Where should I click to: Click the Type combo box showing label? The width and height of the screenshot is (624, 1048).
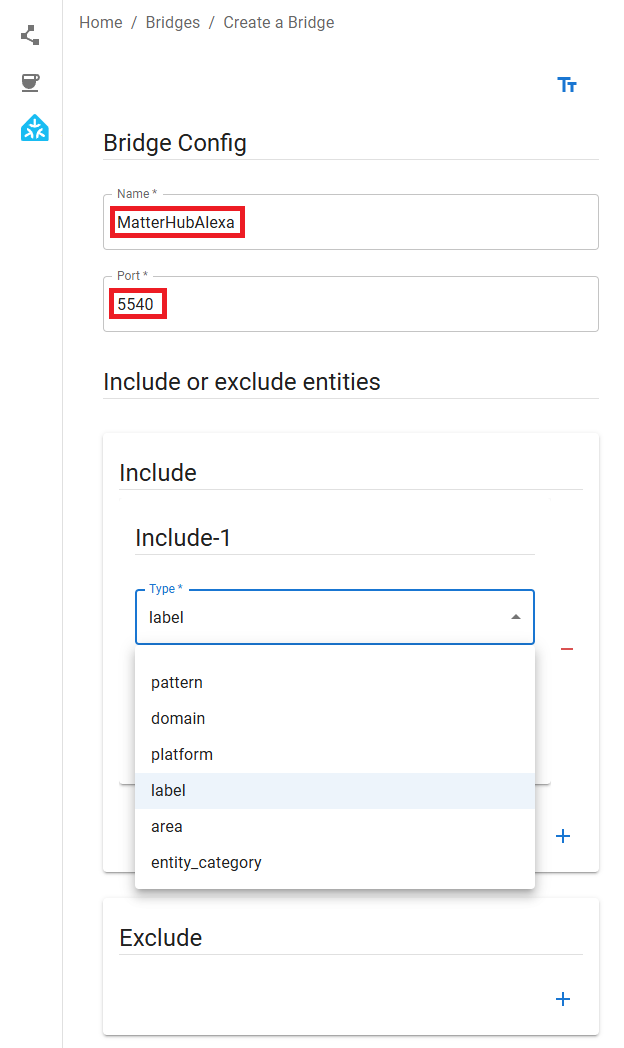click(x=320, y=617)
